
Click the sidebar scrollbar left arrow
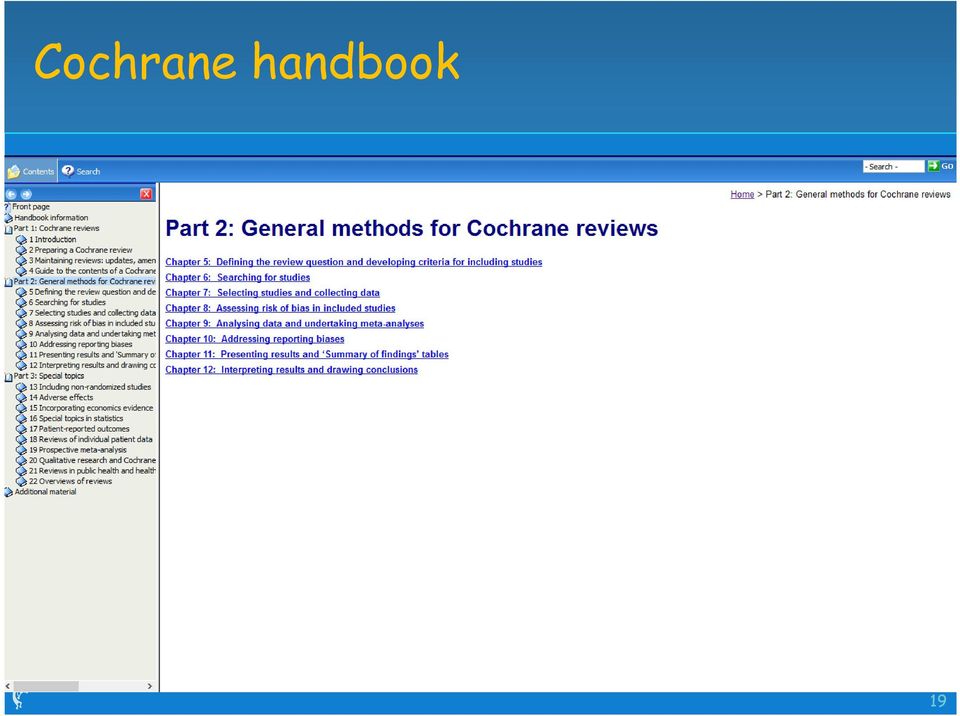click(x=8, y=686)
